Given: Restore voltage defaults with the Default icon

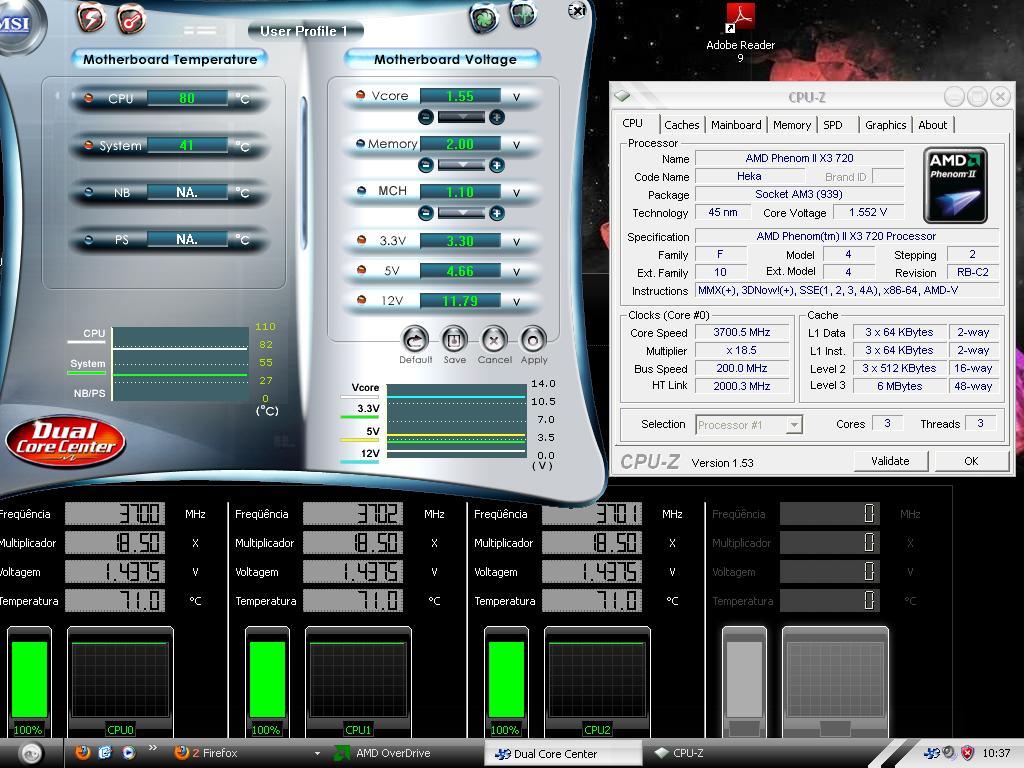Looking at the screenshot, I should coord(415,339).
